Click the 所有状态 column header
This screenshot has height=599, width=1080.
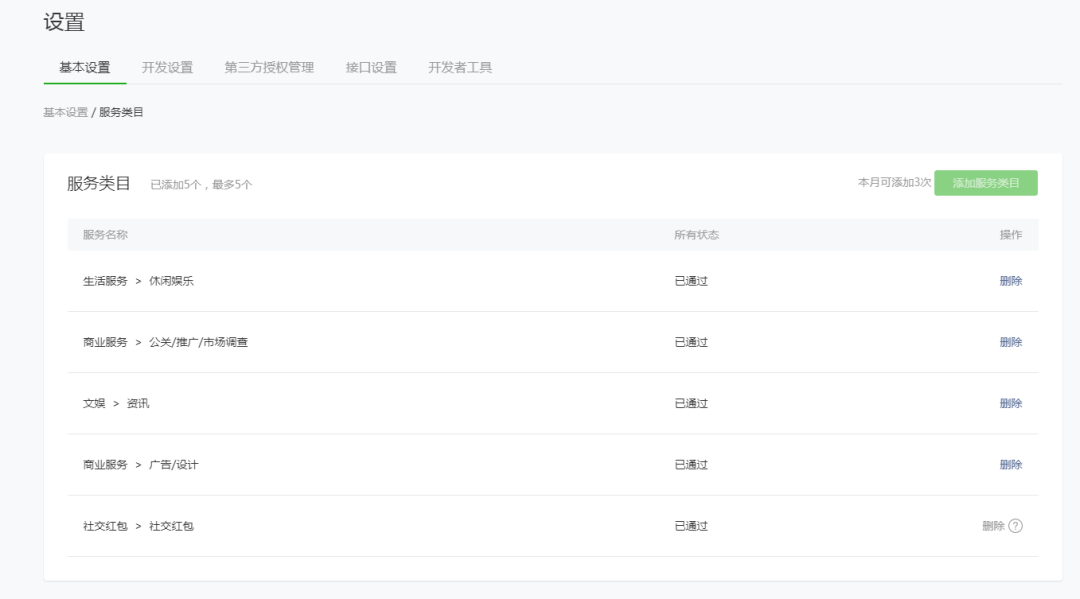coord(696,235)
